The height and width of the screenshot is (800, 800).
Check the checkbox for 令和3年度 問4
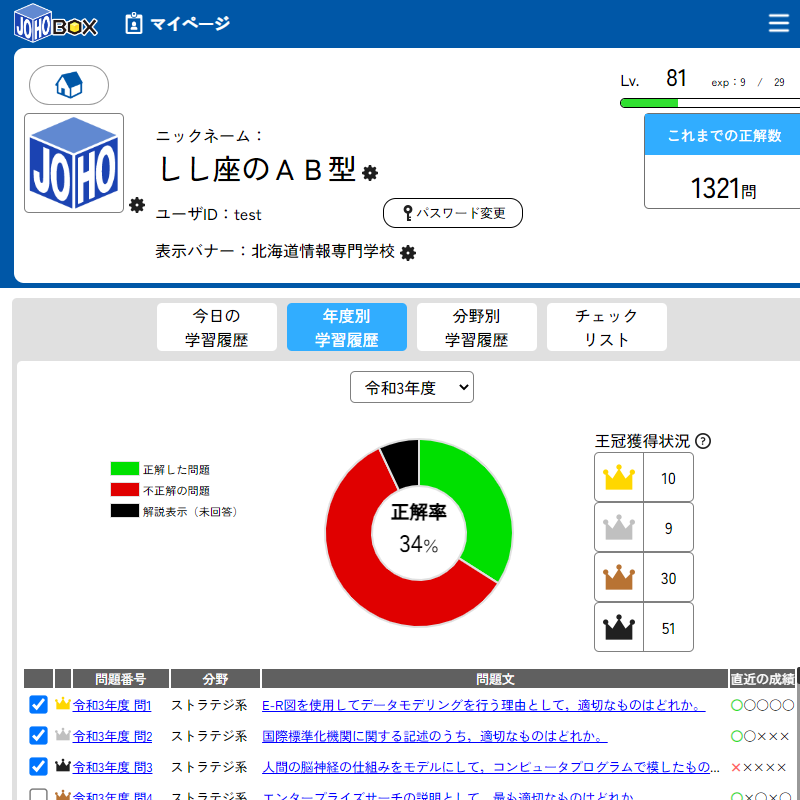[x=38, y=796]
